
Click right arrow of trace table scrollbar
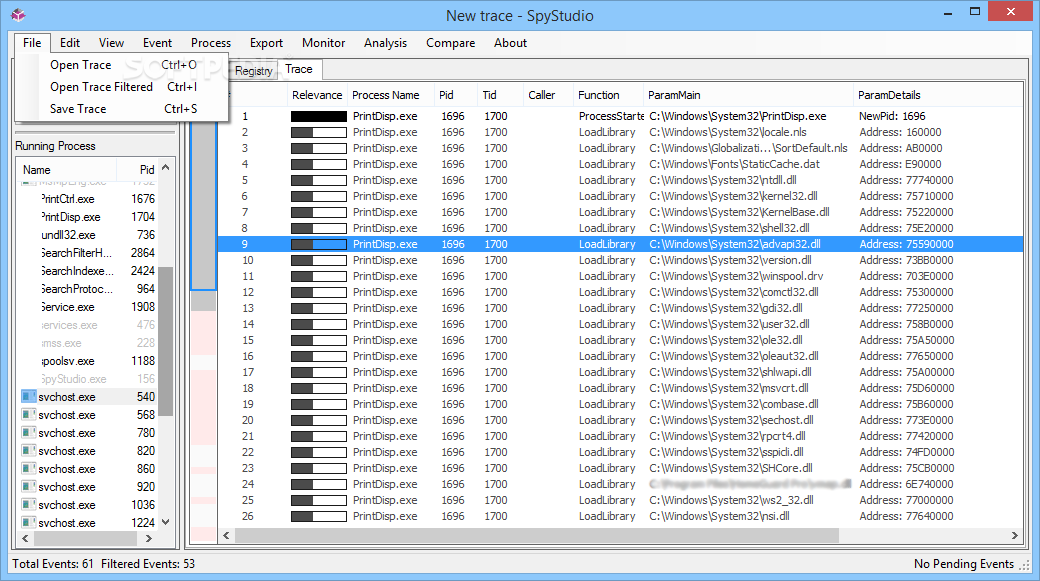(x=1014, y=535)
